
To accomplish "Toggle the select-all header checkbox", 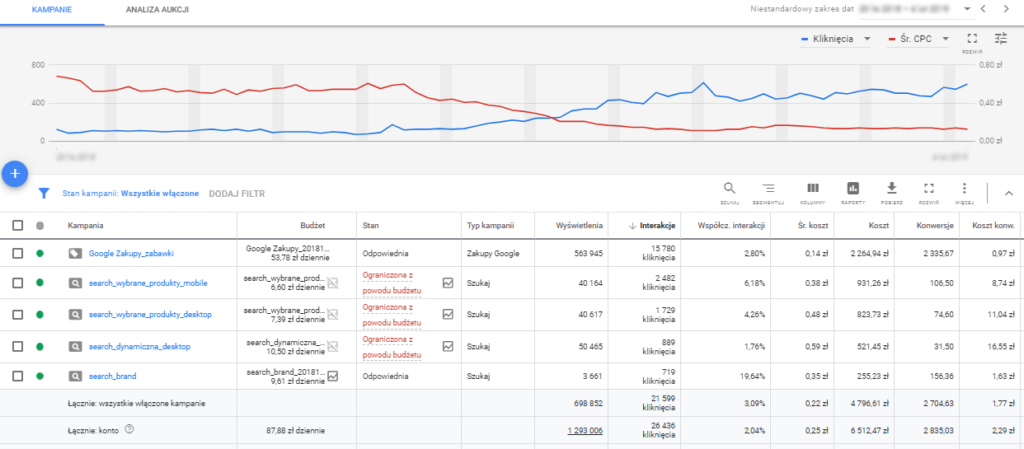I will coord(17,225).
